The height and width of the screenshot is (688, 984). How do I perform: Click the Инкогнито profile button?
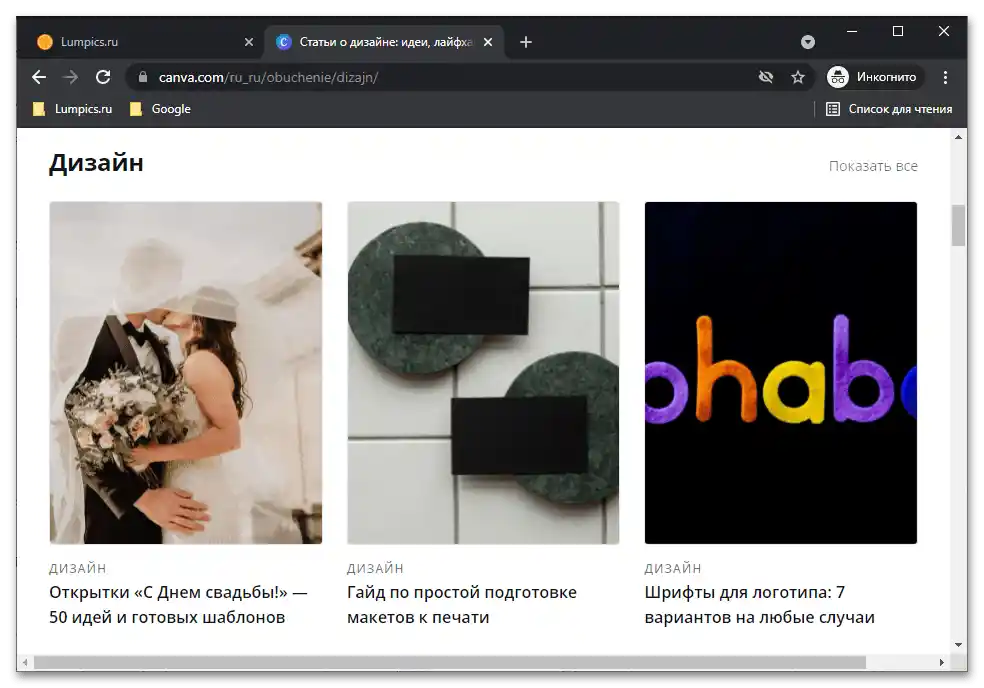click(x=874, y=77)
